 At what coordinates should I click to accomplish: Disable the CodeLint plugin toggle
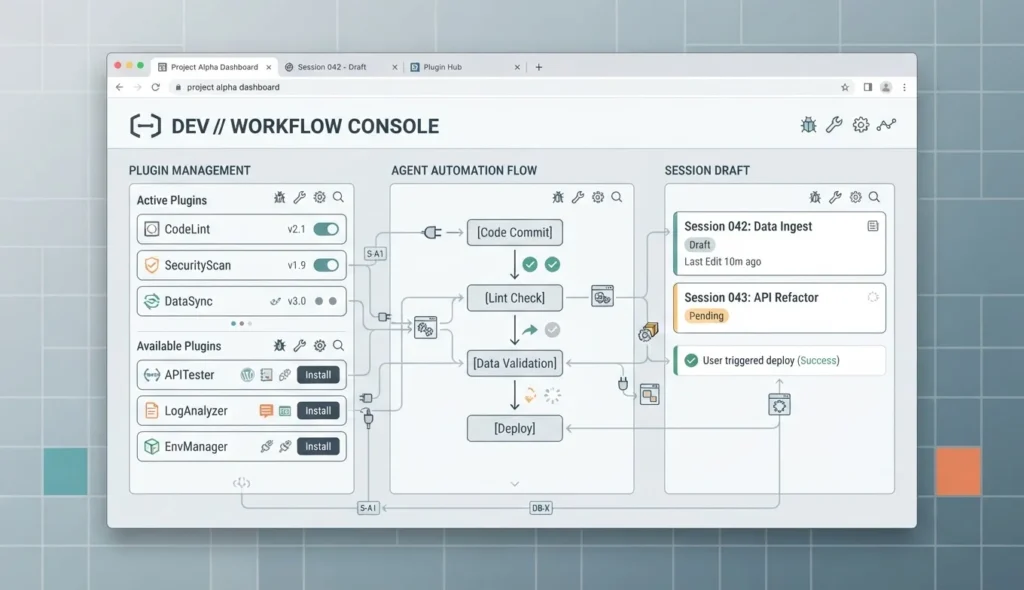pyautogui.click(x=326, y=229)
